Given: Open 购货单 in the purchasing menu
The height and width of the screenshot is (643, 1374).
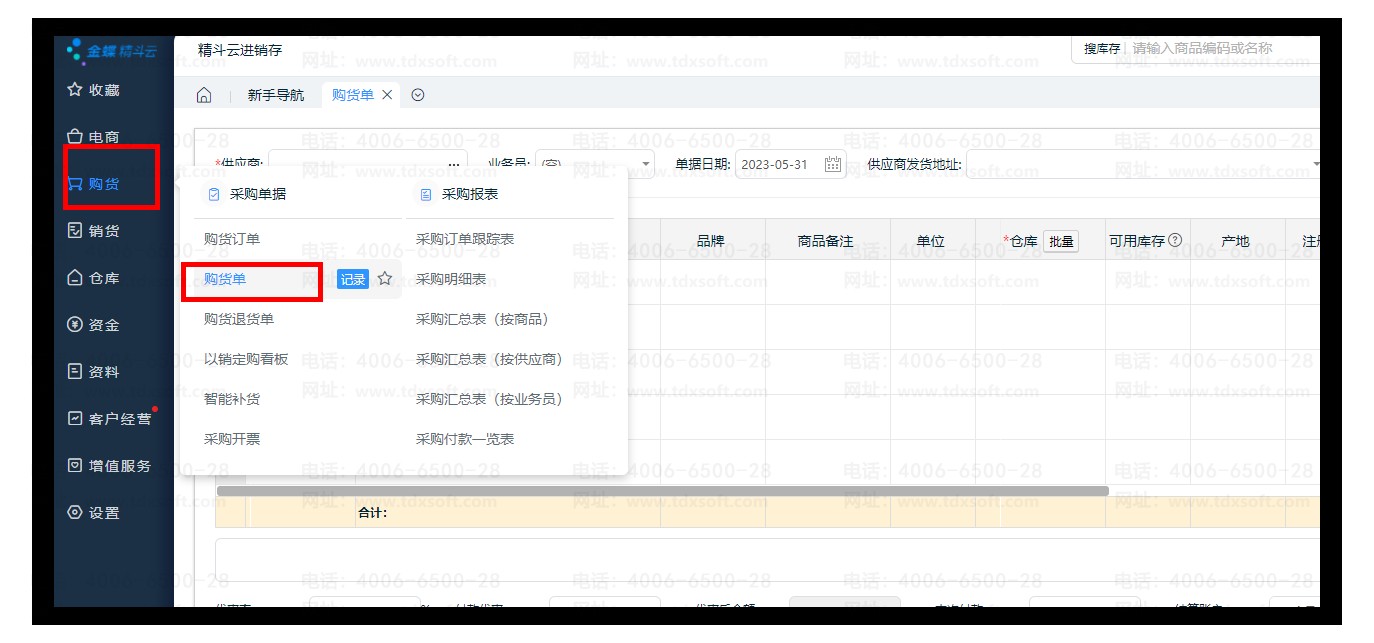Looking at the screenshot, I should (225, 279).
